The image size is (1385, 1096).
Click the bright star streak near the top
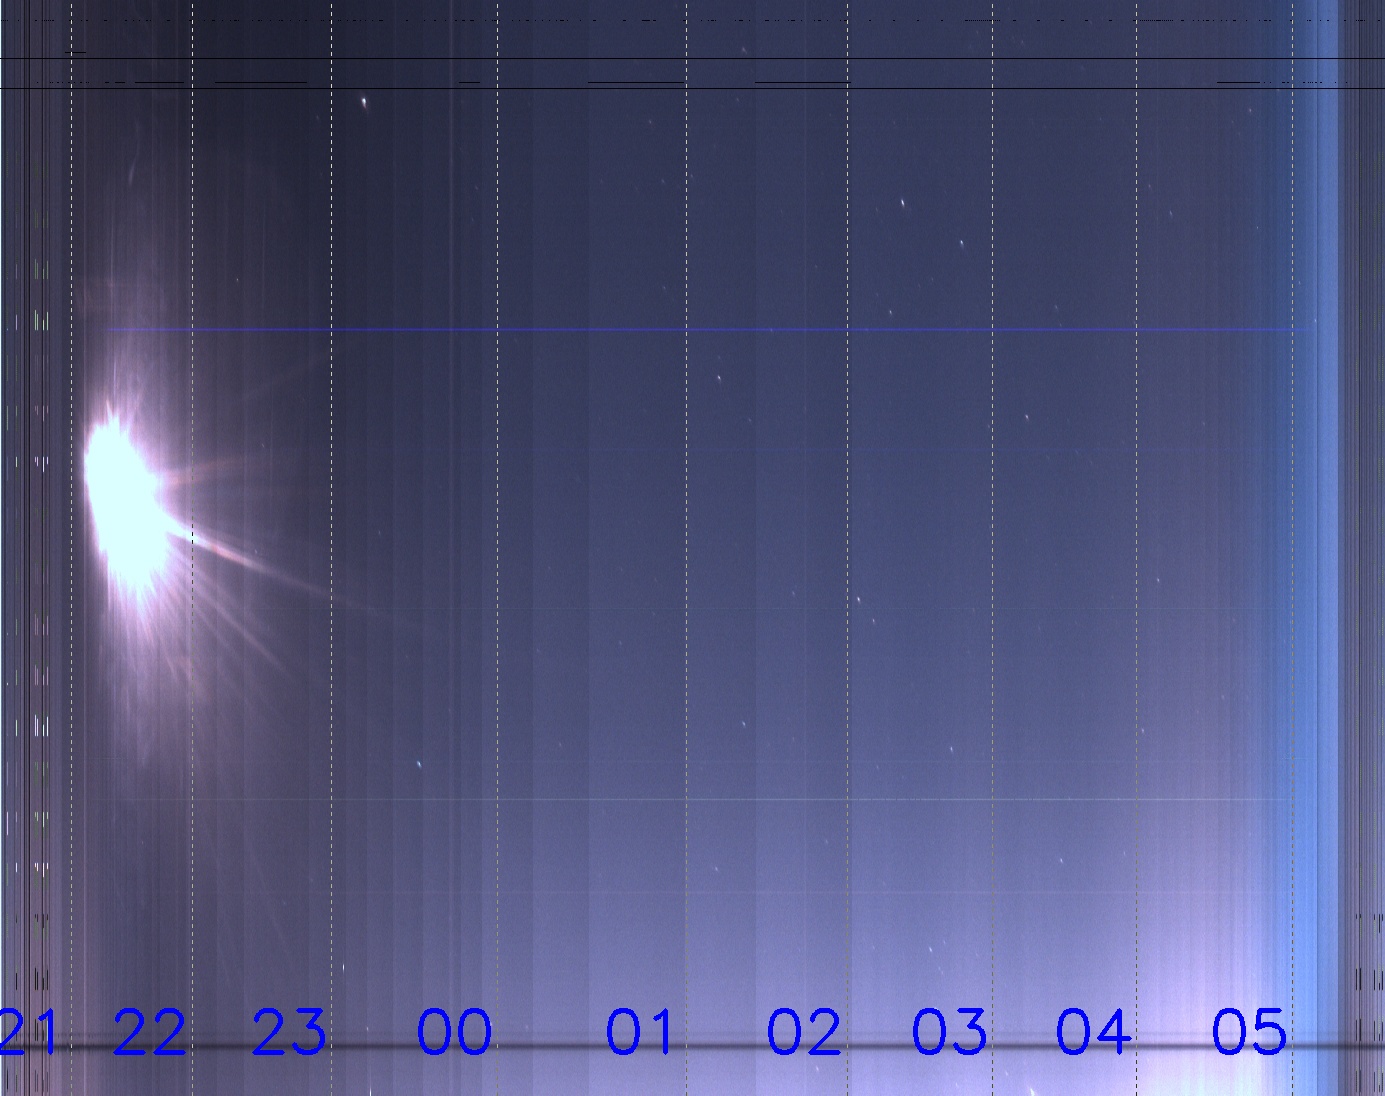(364, 102)
